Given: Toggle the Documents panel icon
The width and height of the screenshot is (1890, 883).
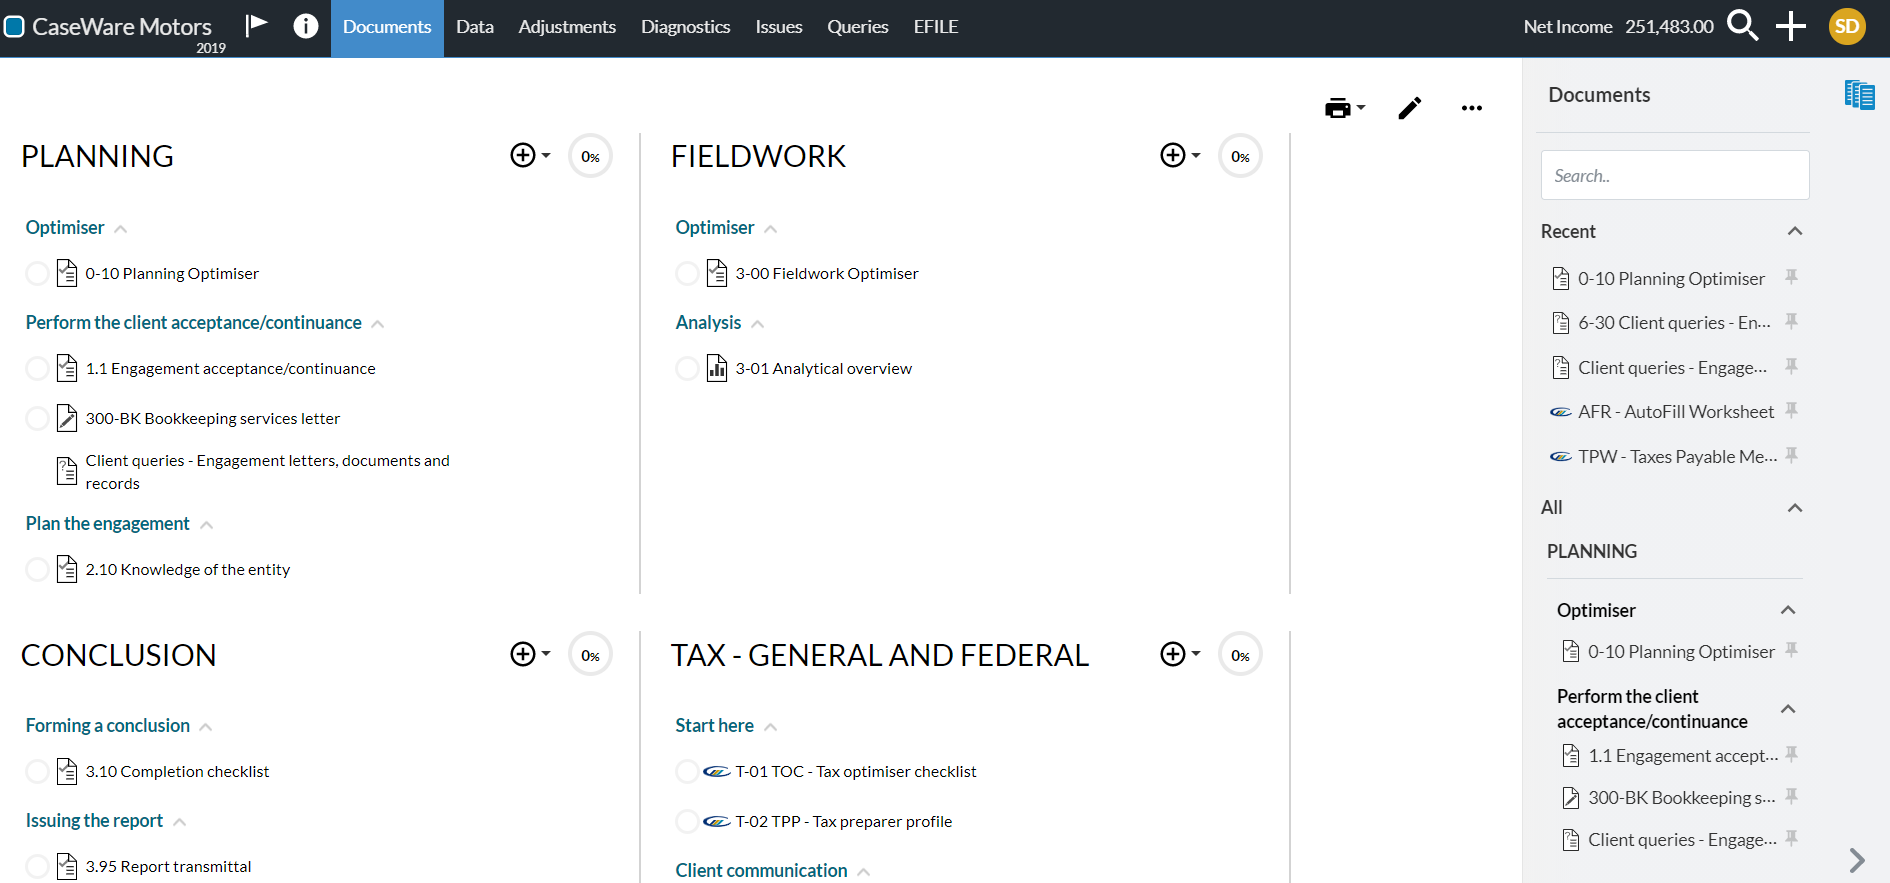Looking at the screenshot, I should (1859, 95).
